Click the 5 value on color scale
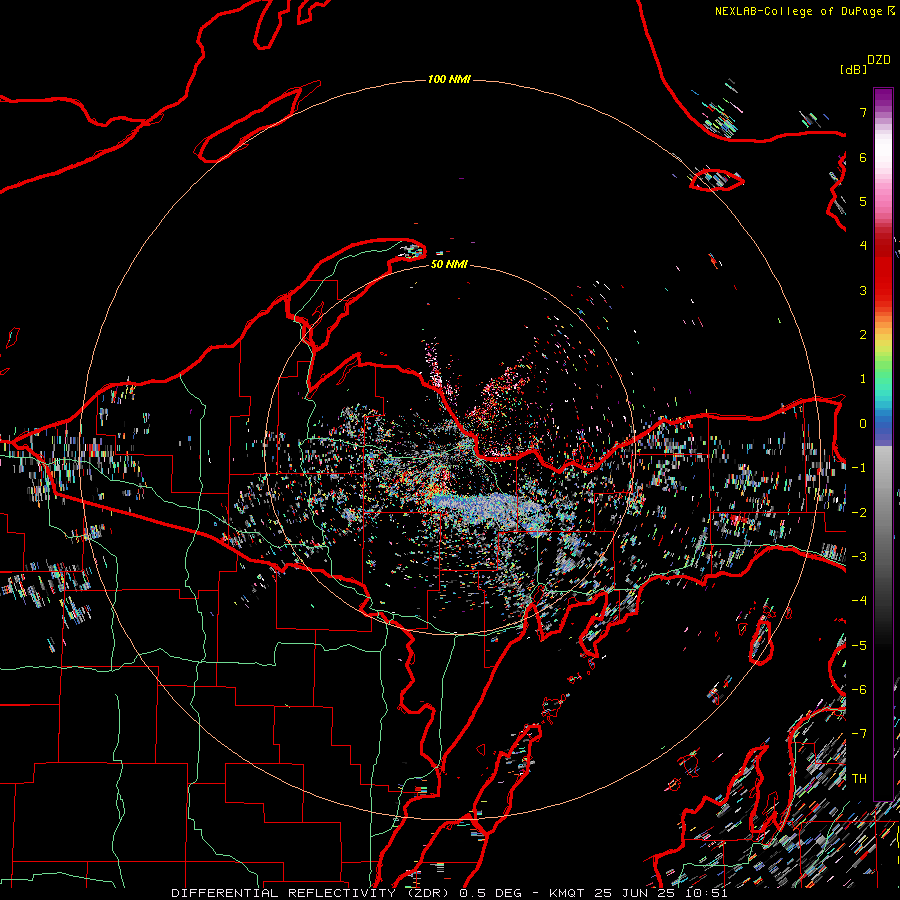The image size is (900, 900). coord(863,201)
